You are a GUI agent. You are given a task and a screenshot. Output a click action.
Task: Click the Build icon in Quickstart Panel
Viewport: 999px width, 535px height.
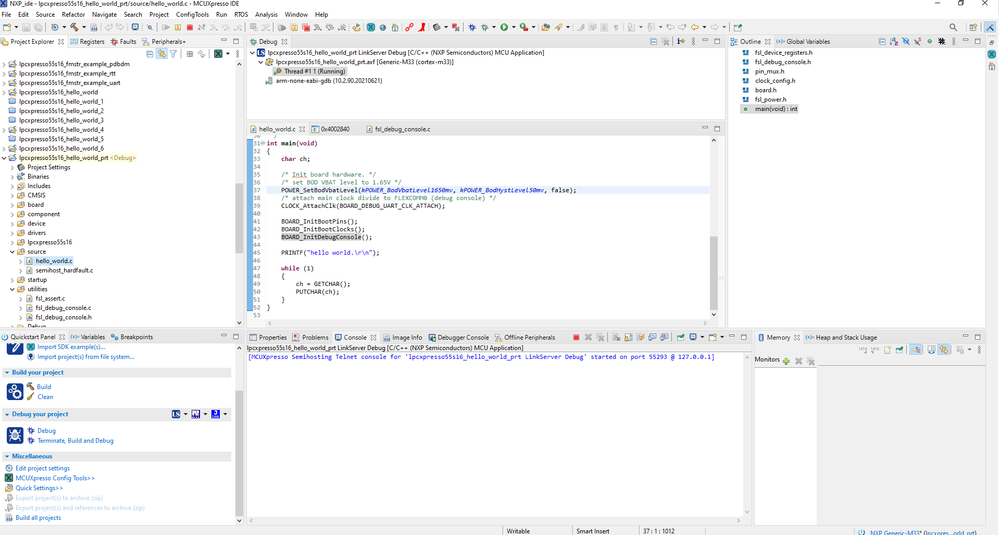click(15, 392)
